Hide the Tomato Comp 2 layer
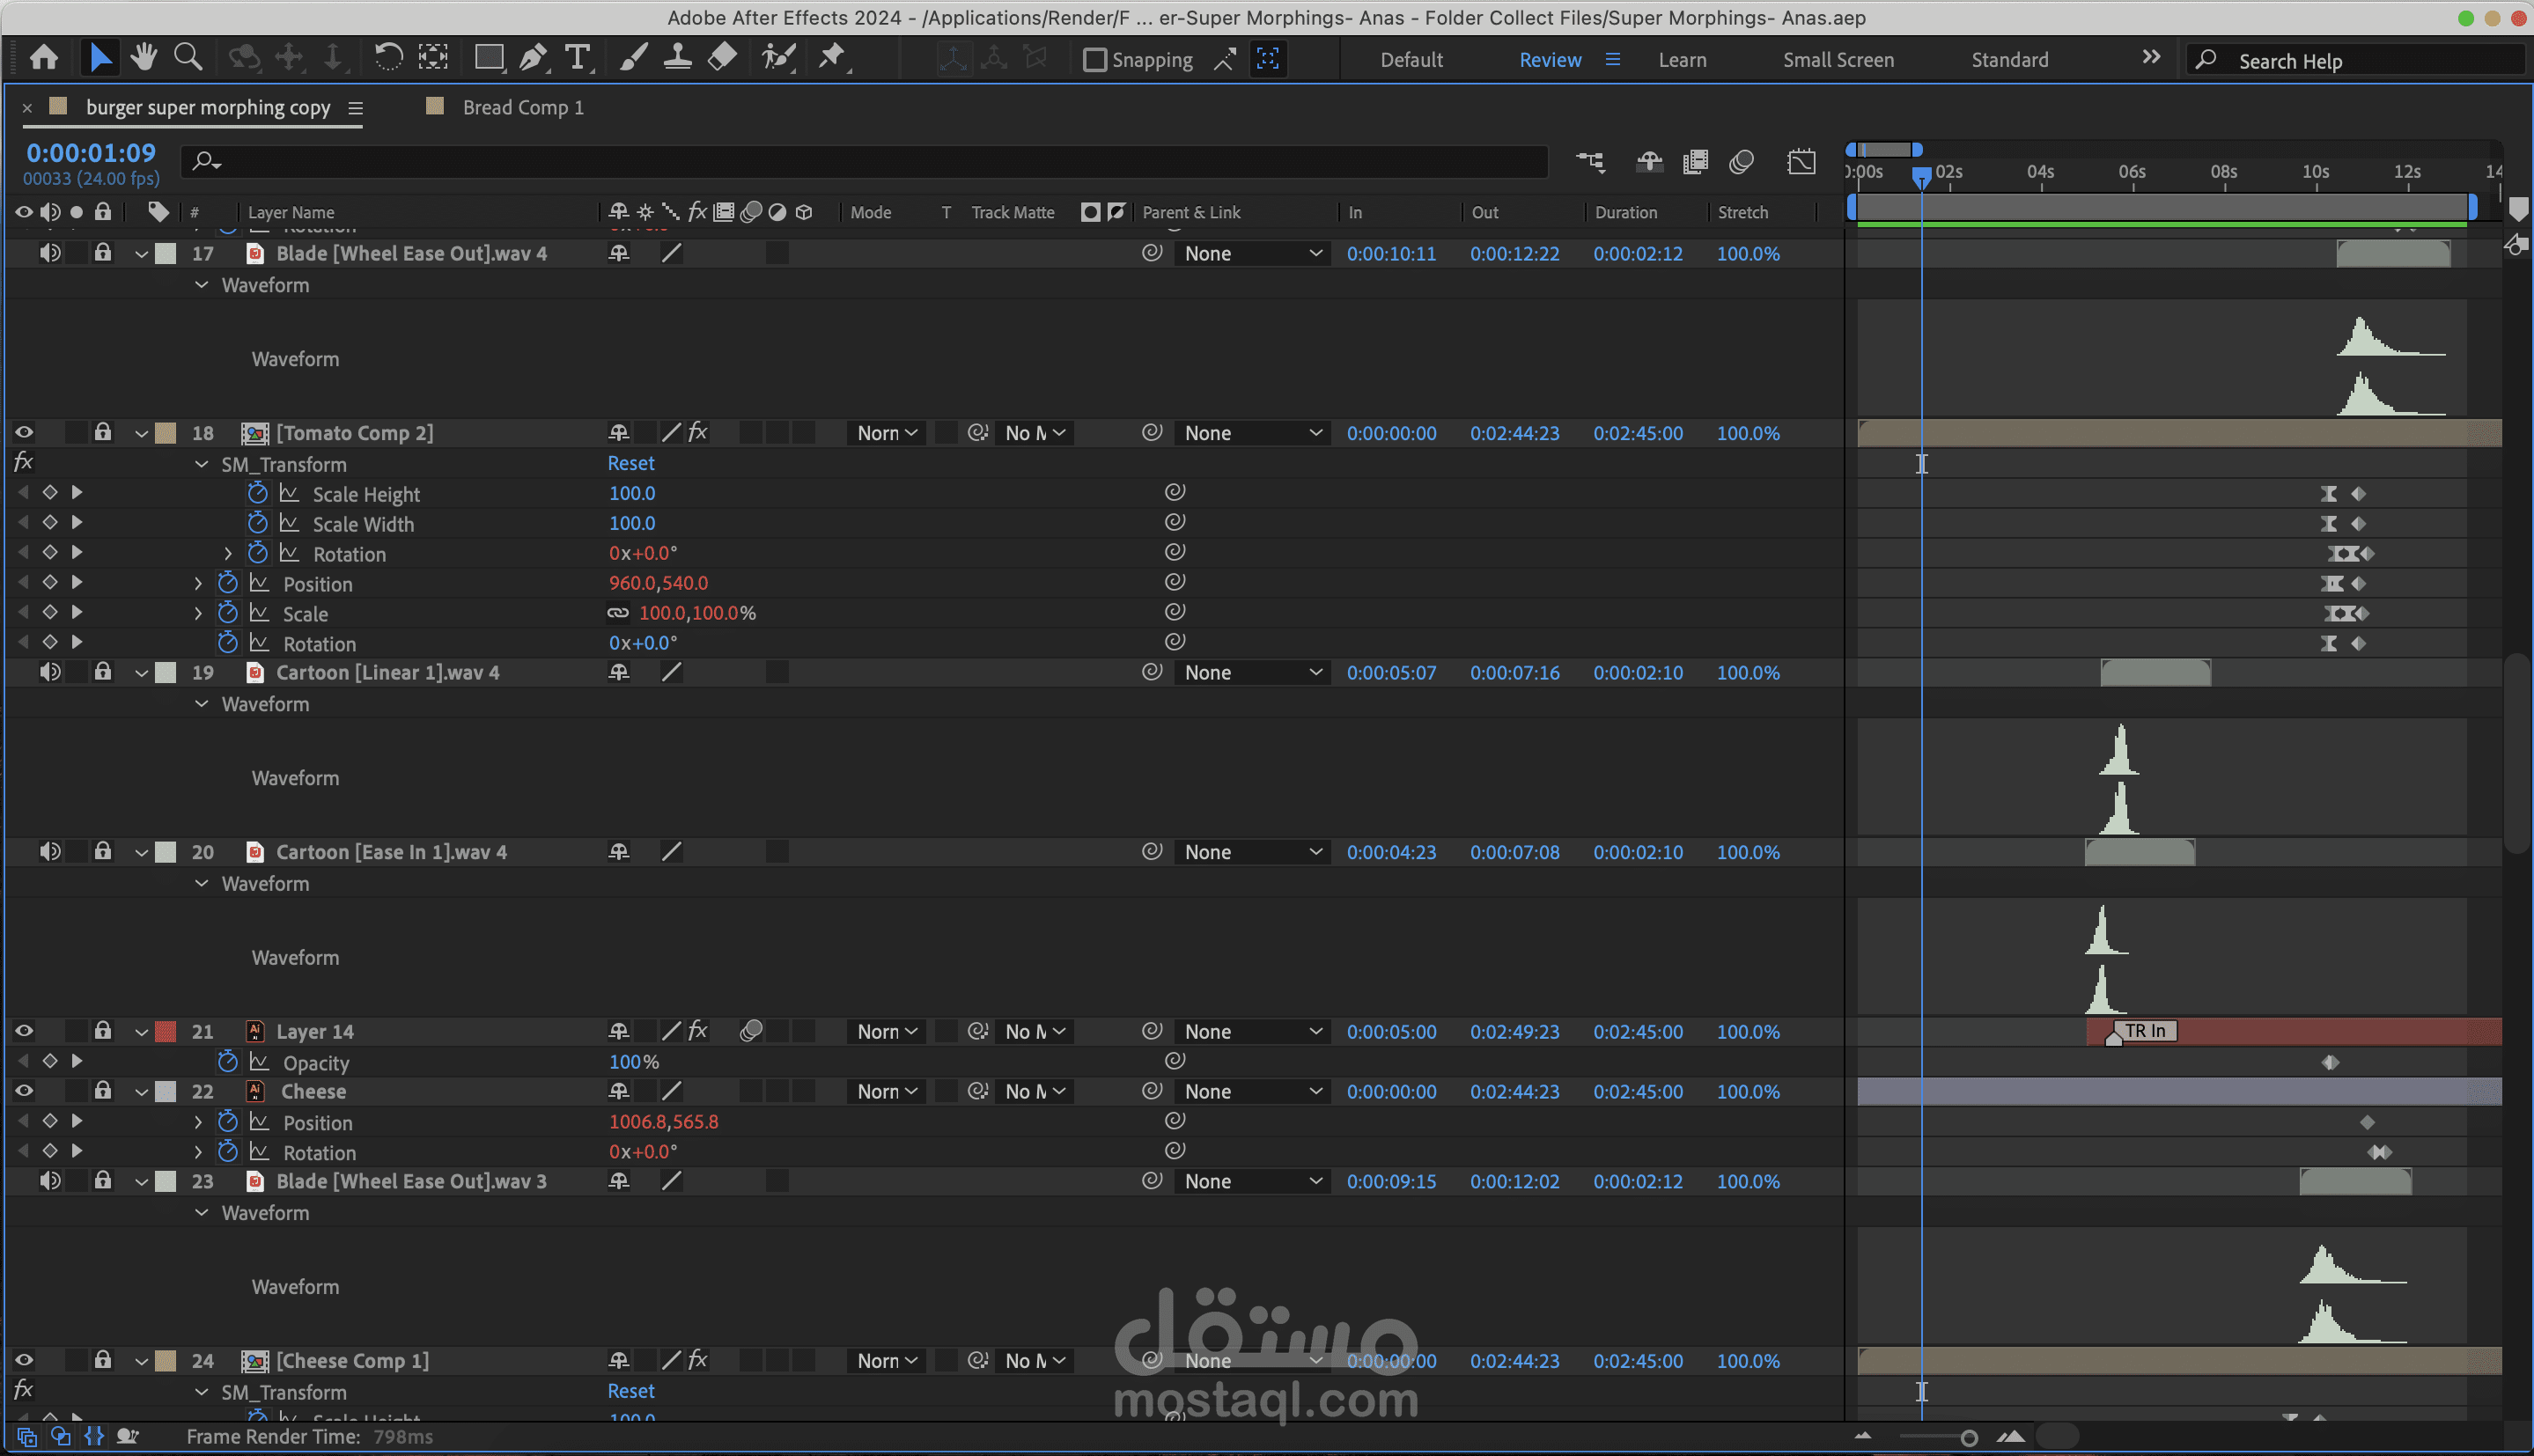The image size is (2534, 1456). (x=24, y=433)
